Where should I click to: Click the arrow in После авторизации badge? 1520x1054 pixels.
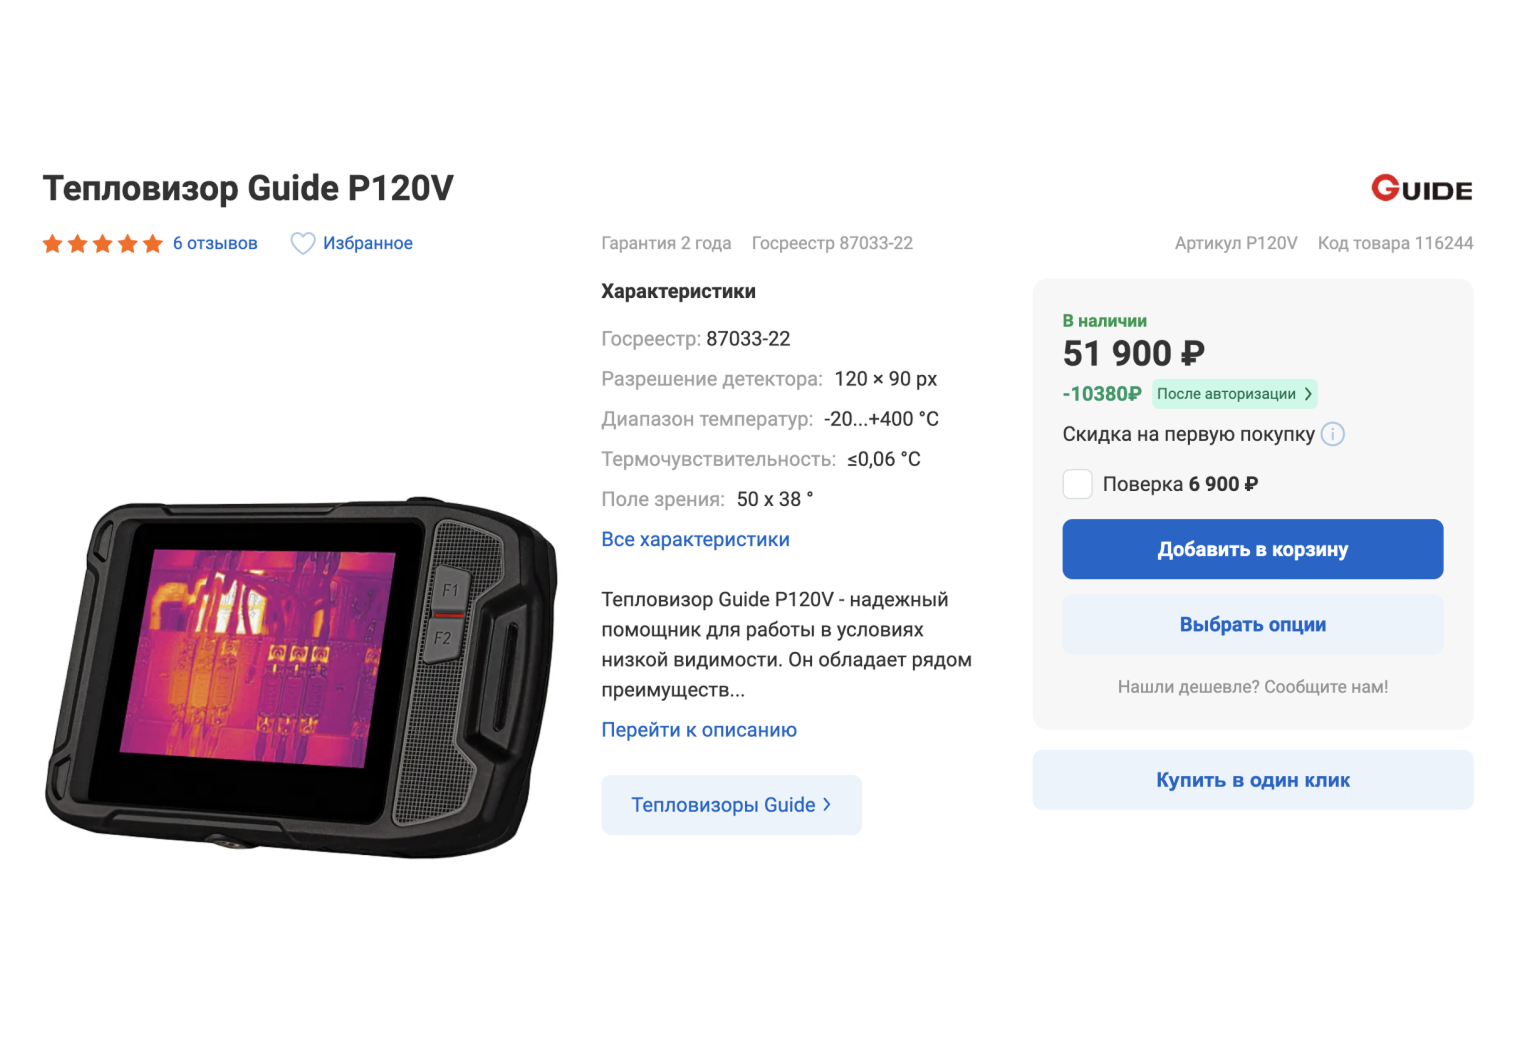tap(1307, 394)
